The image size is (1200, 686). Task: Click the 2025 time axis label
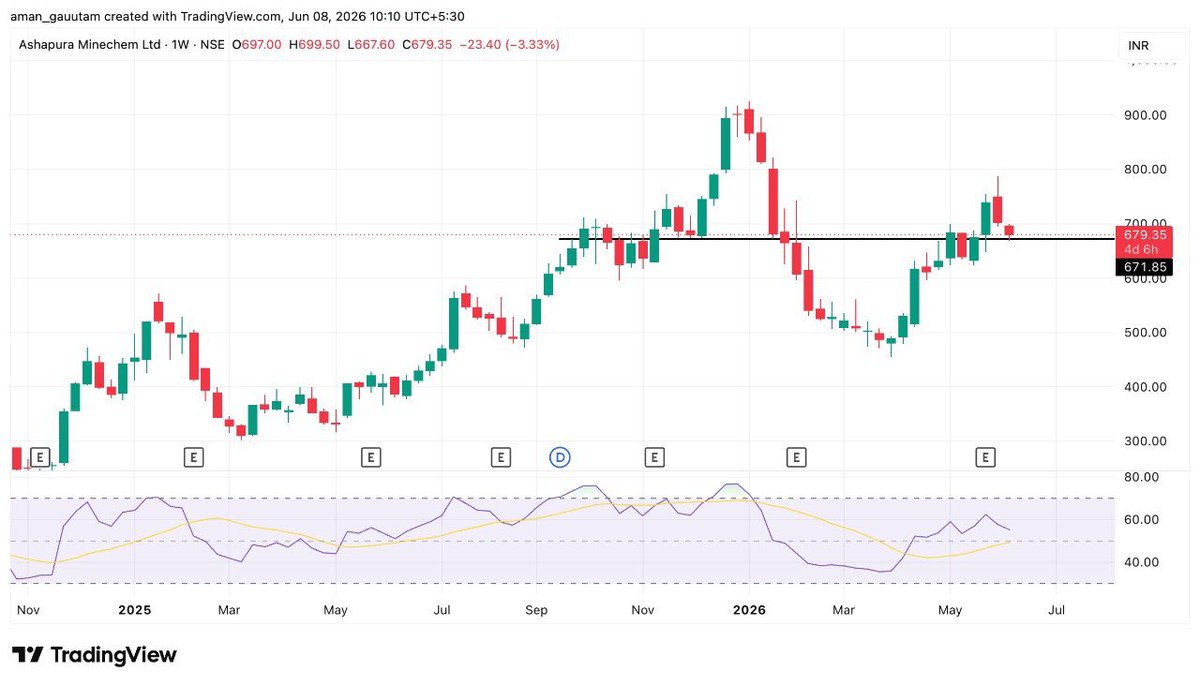pos(133,609)
